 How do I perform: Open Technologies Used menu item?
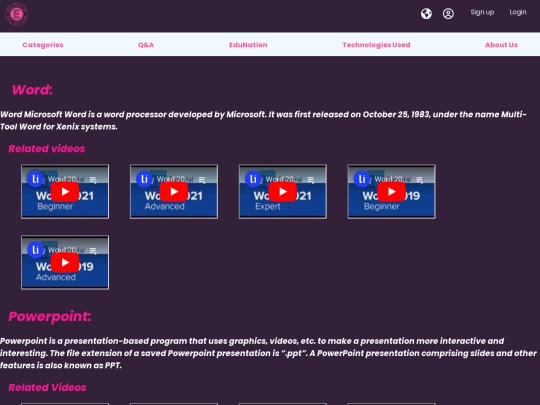point(376,45)
